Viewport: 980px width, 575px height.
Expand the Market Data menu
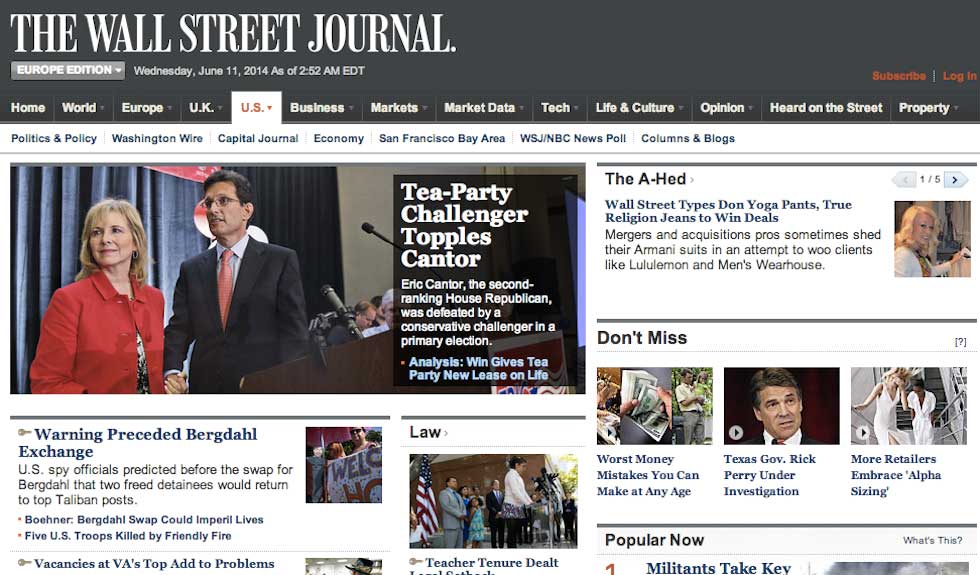[x=484, y=108]
